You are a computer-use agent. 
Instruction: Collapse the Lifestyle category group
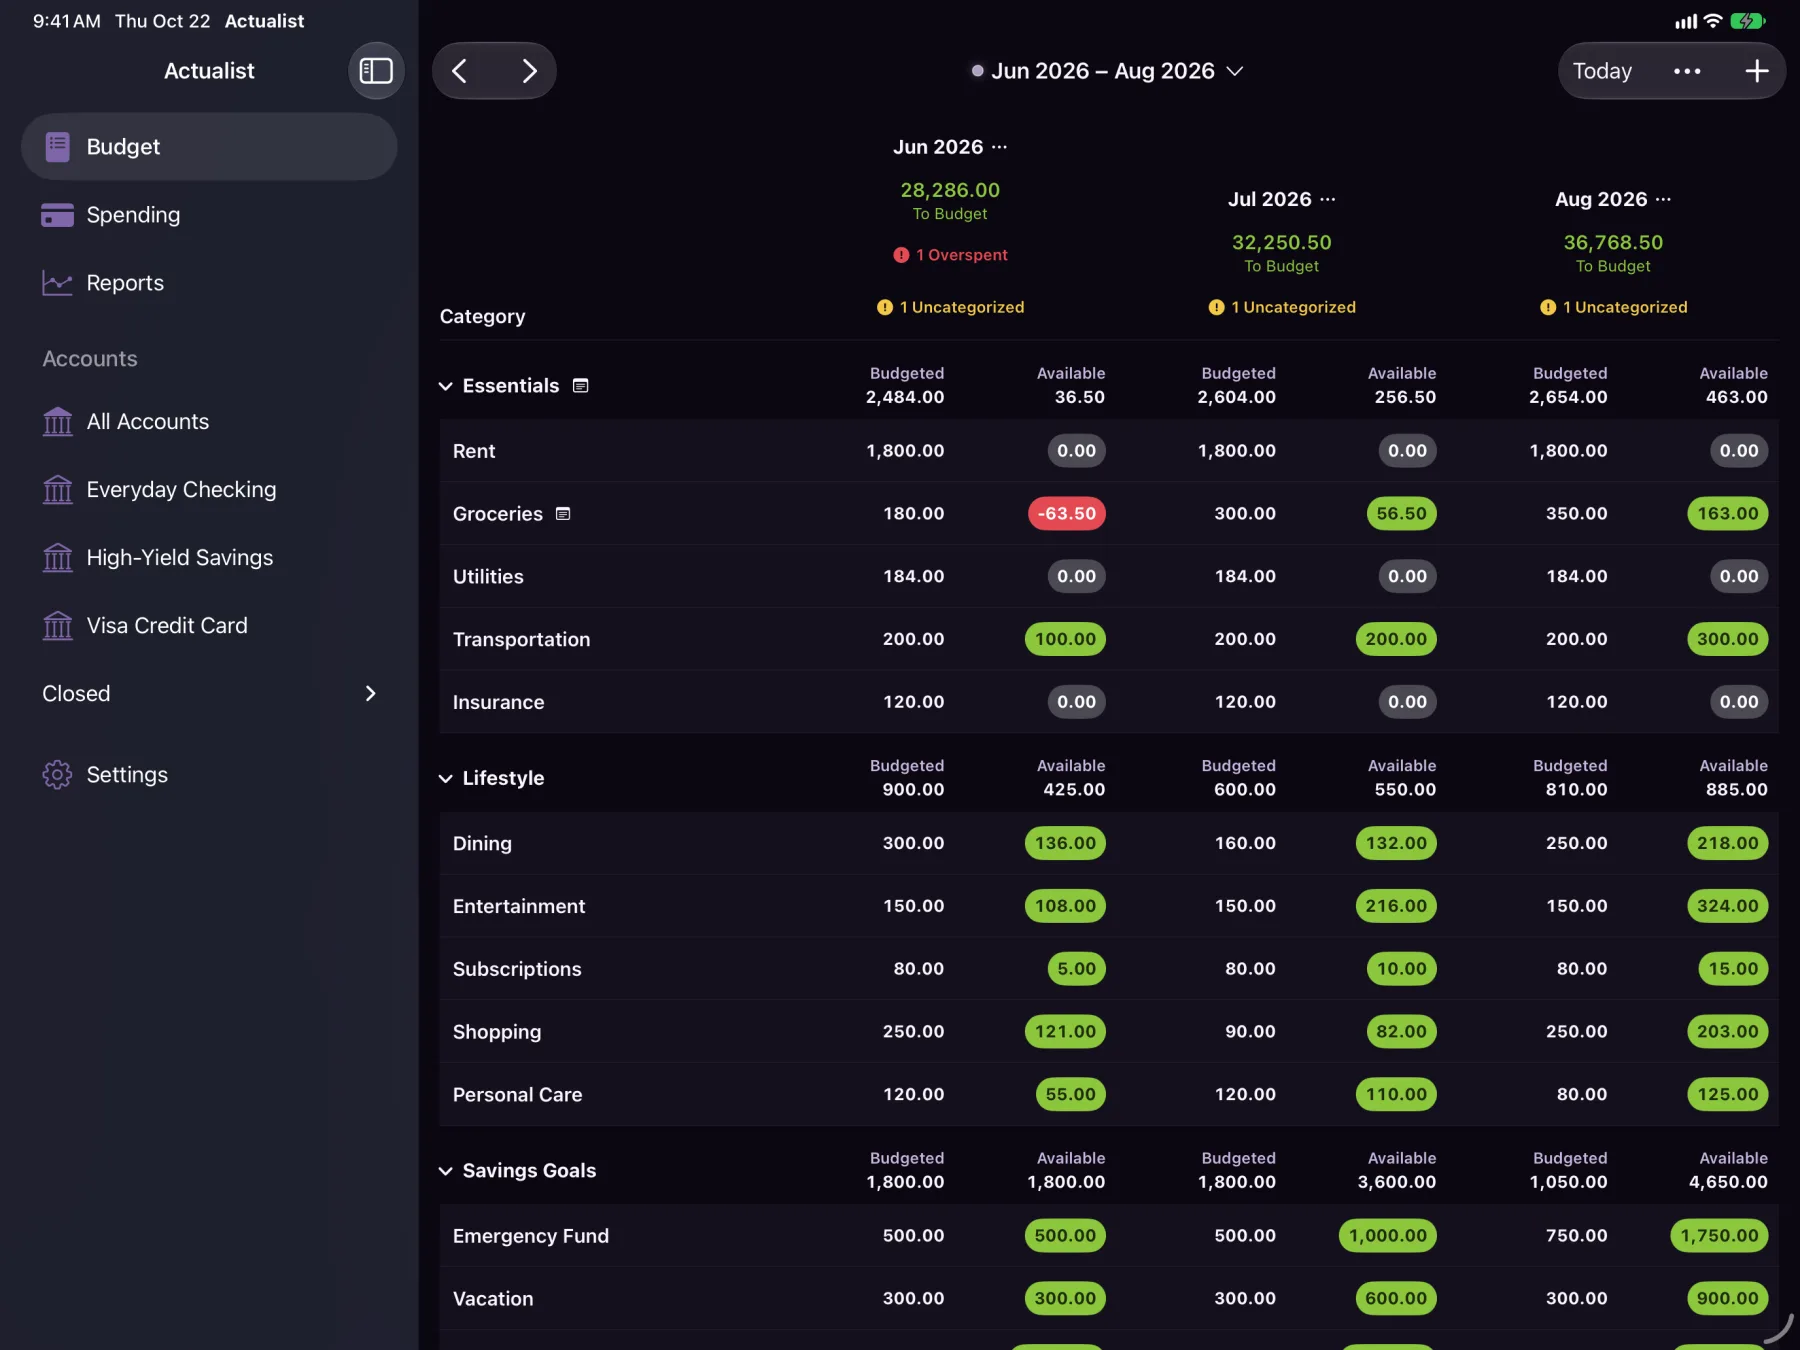[x=446, y=778]
